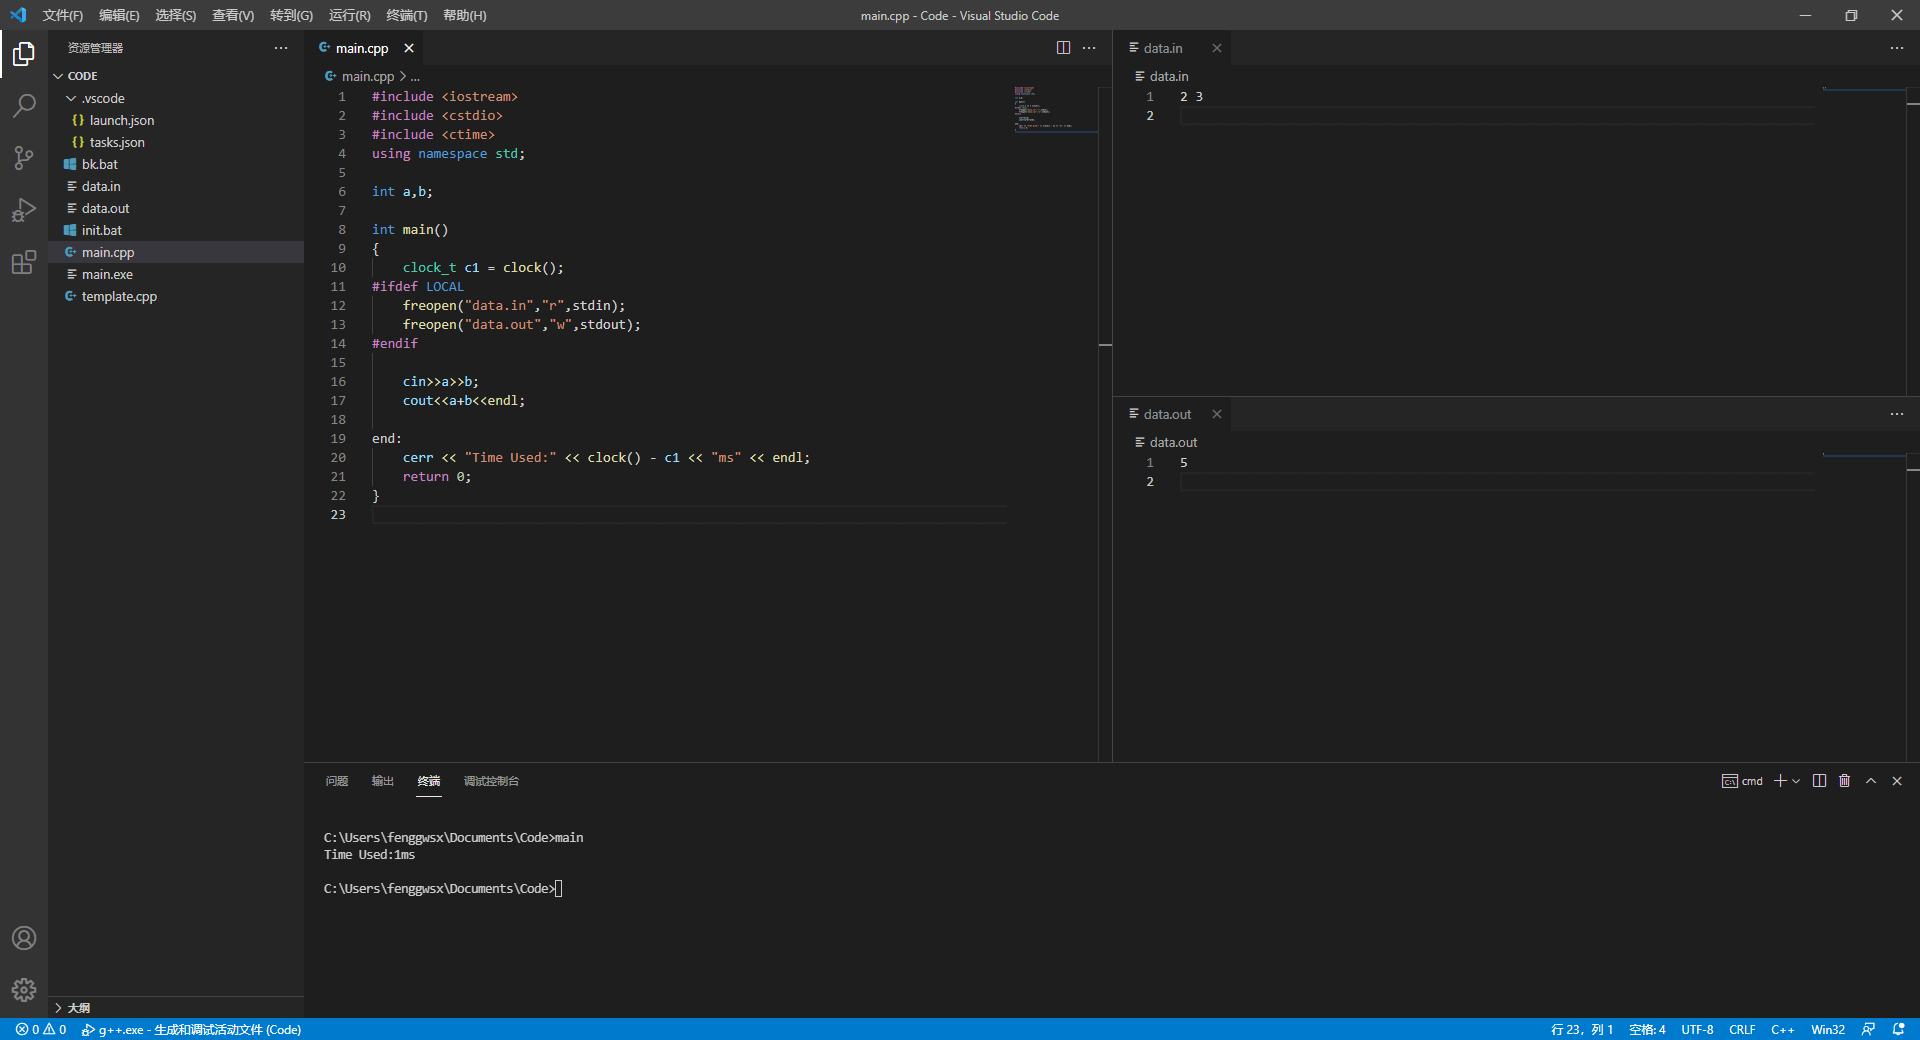
Task: Kill the terminal with the trash icon
Action: [1845, 781]
